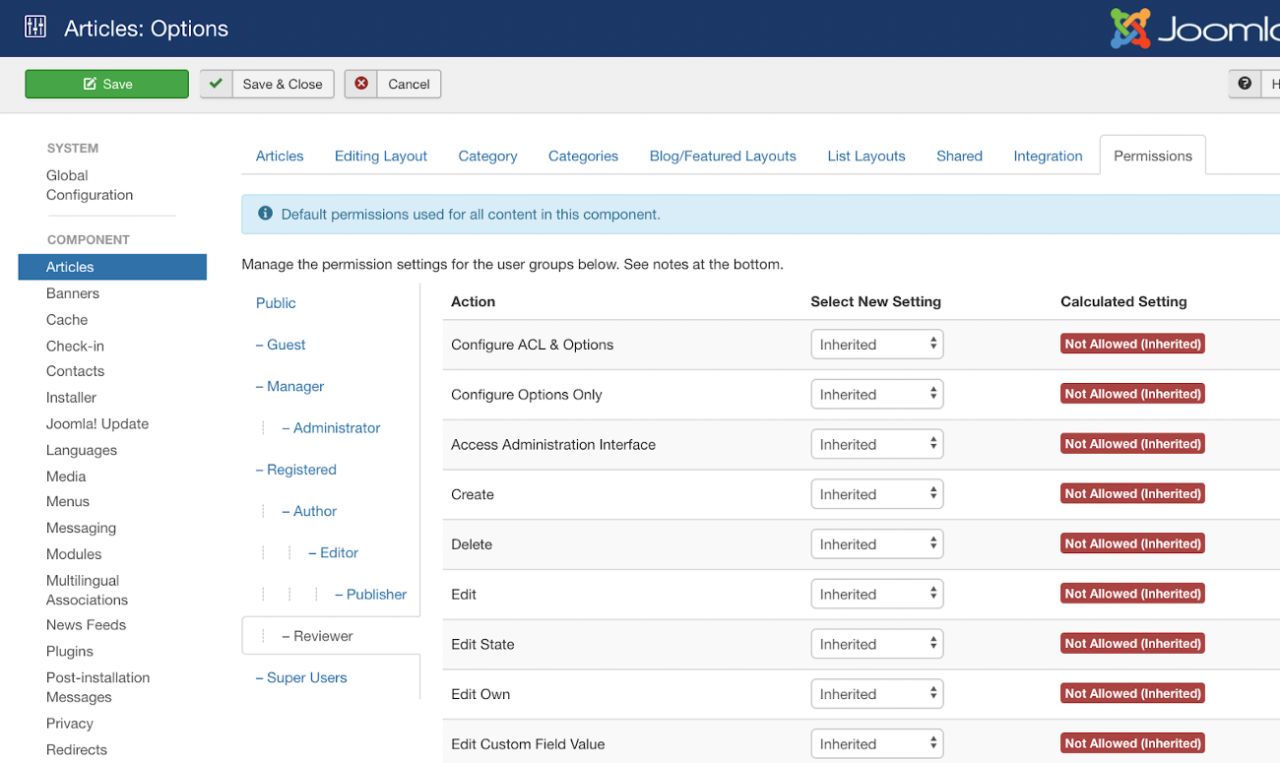Select the Guest user group
The width and height of the screenshot is (1280, 763).
coord(281,345)
